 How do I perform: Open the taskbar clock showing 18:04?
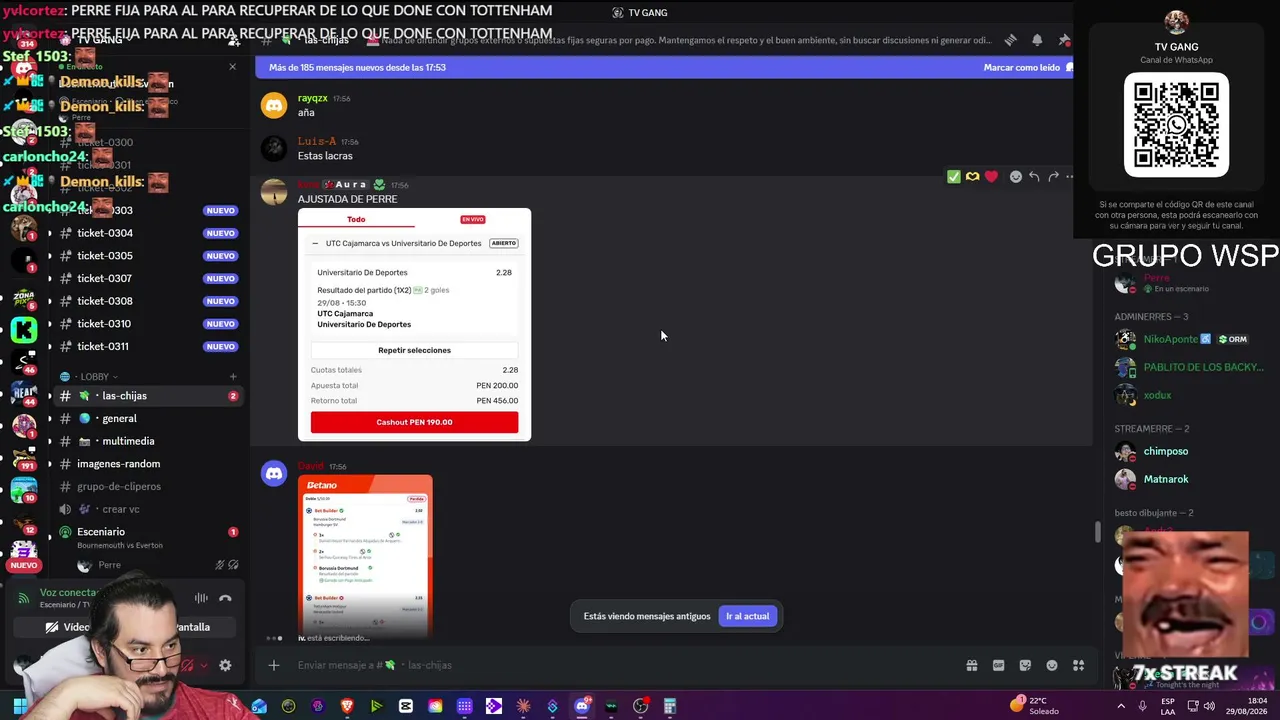point(1246,706)
